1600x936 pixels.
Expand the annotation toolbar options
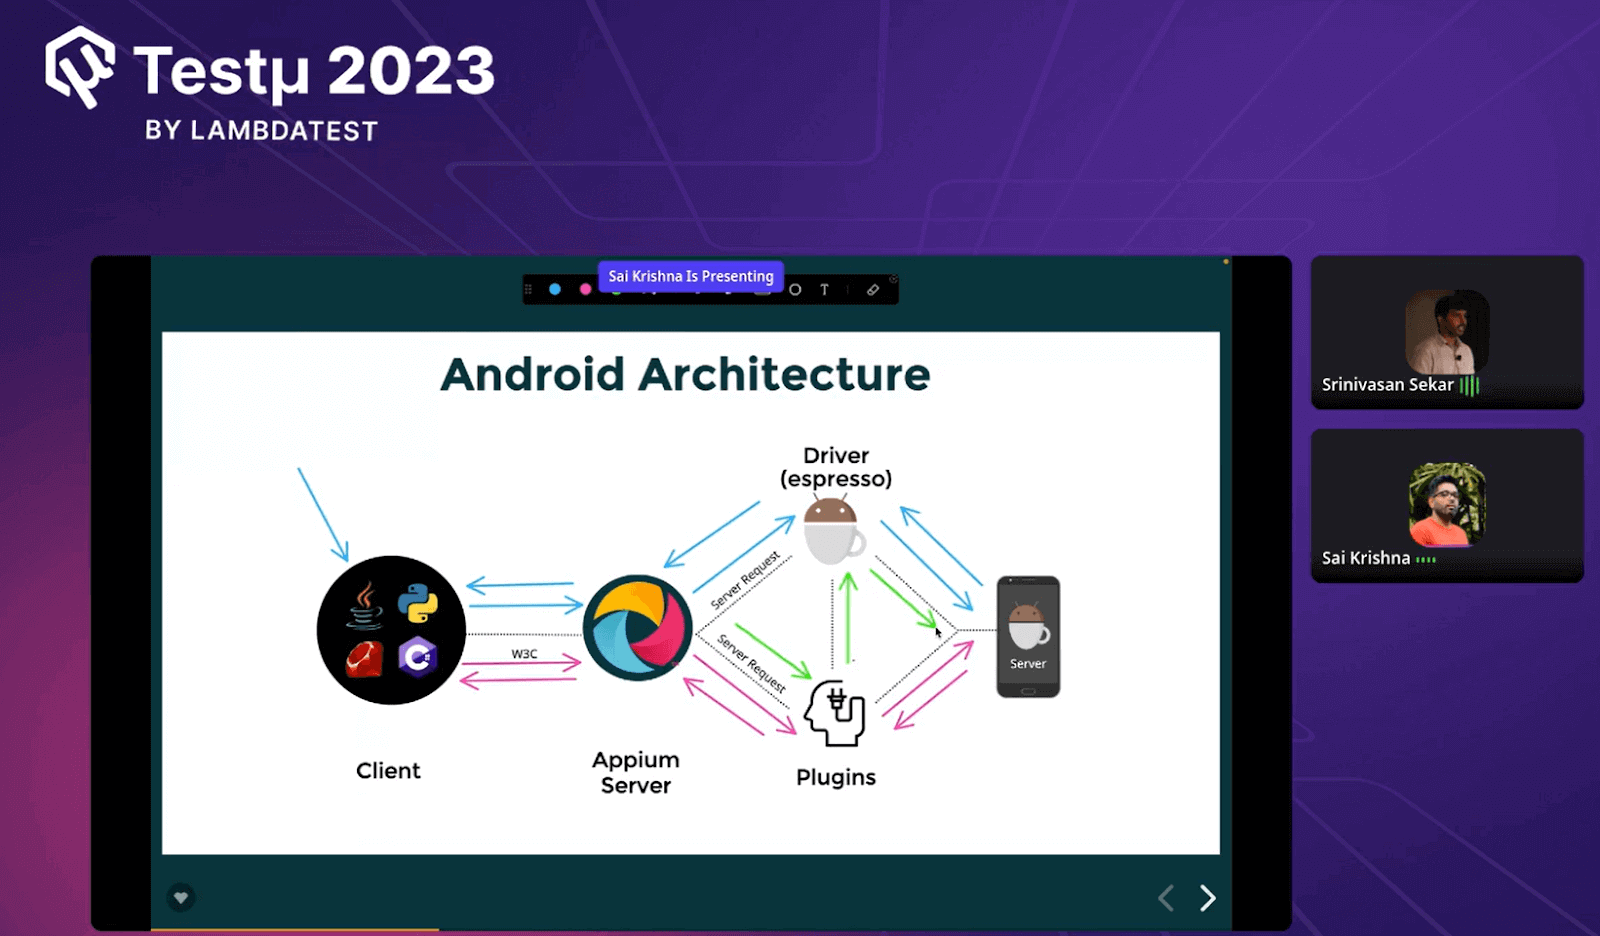(x=893, y=280)
